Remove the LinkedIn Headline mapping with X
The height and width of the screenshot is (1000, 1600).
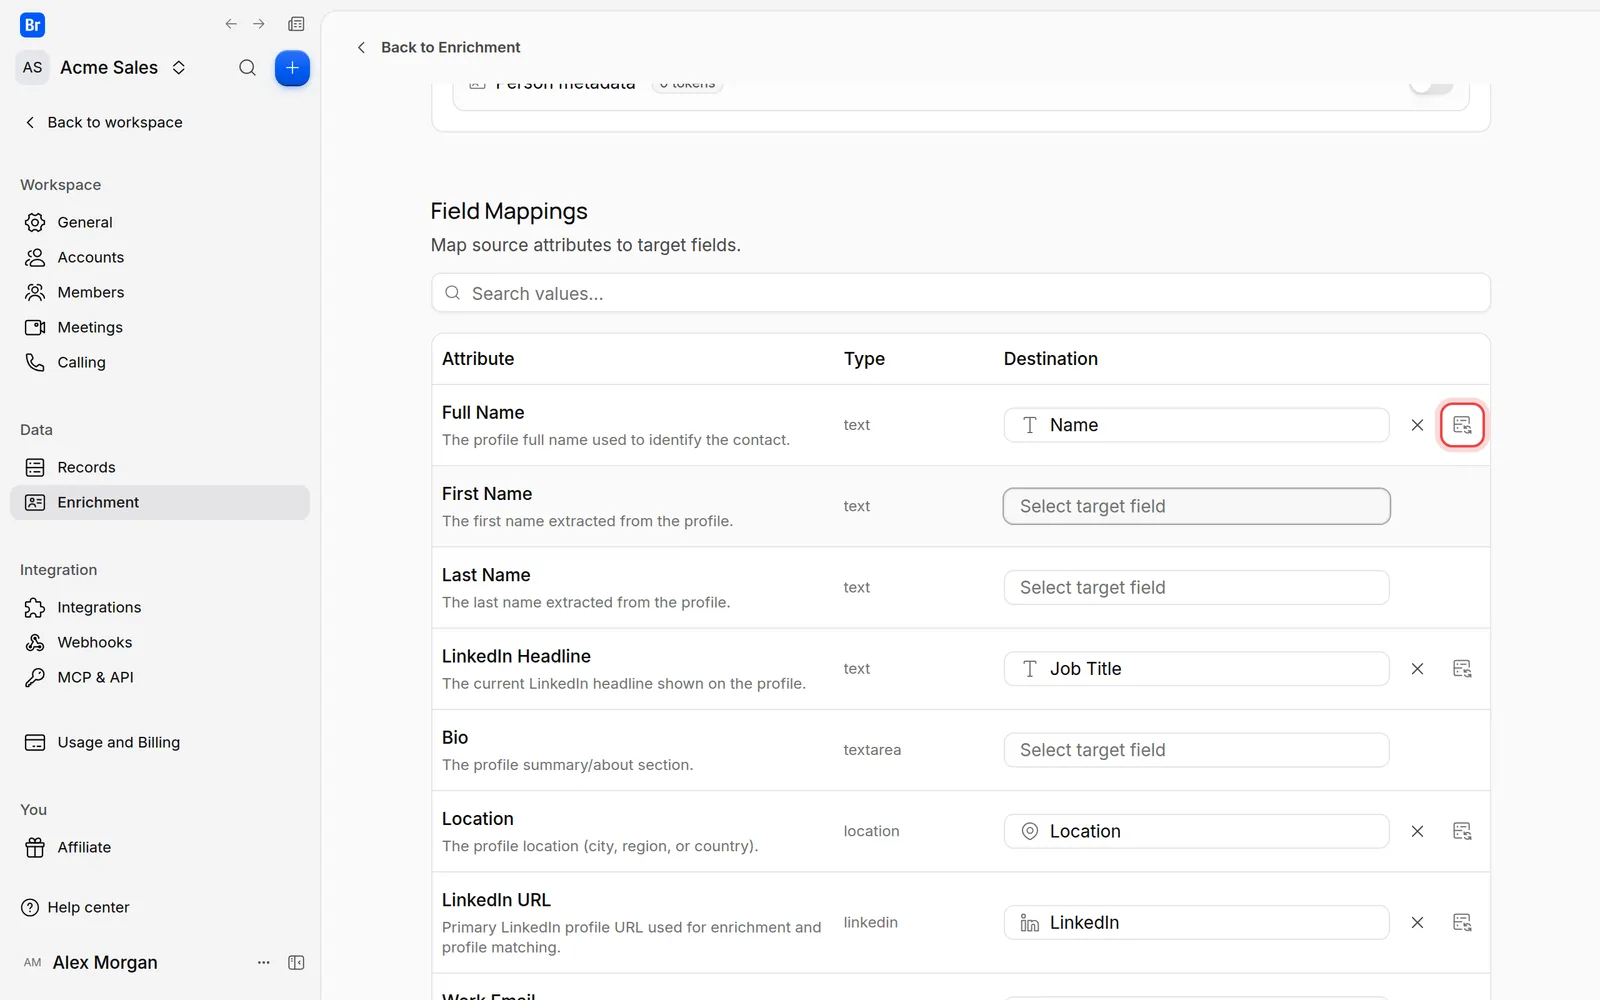point(1417,669)
